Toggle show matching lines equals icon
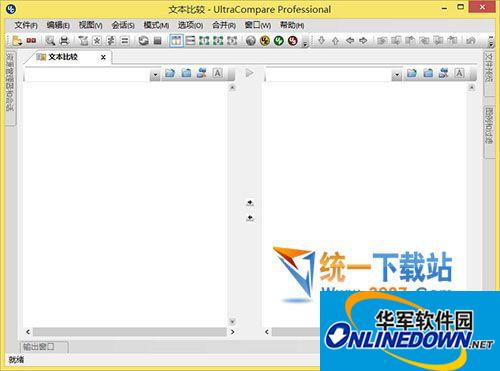Viewport: 500px width, 371px height. coord(125,41)
